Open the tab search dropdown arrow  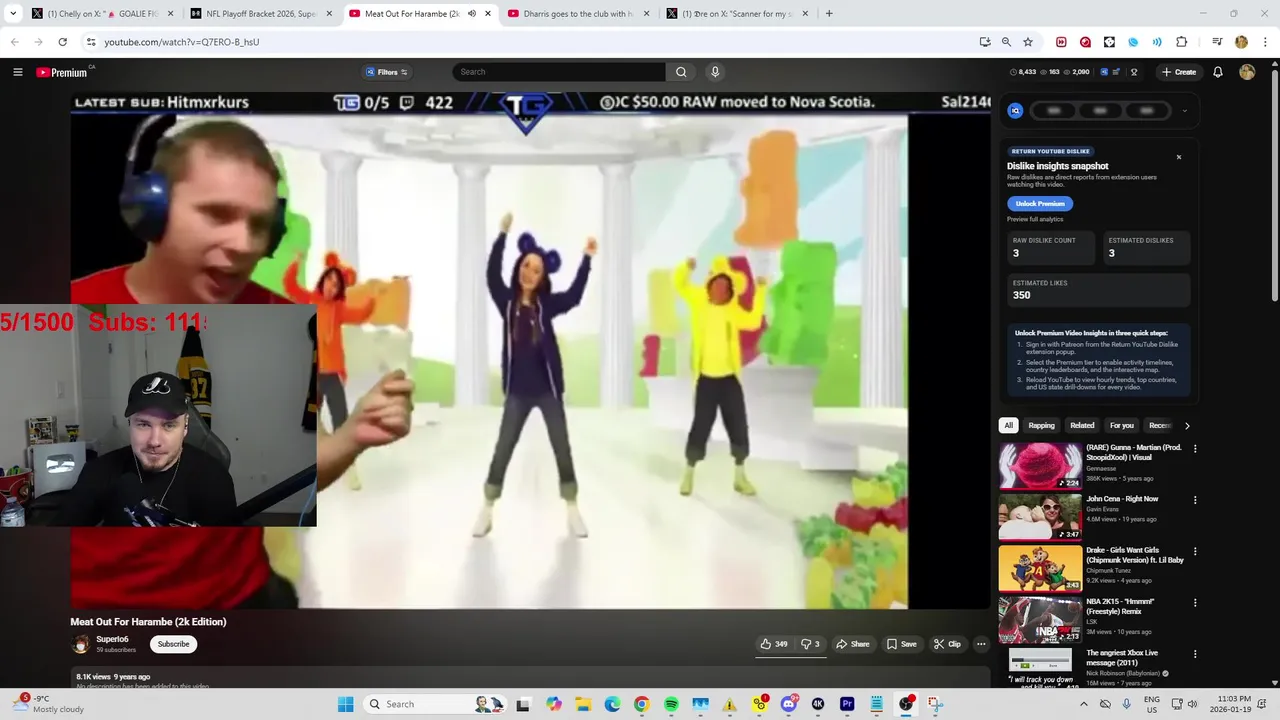click(13, 14)
